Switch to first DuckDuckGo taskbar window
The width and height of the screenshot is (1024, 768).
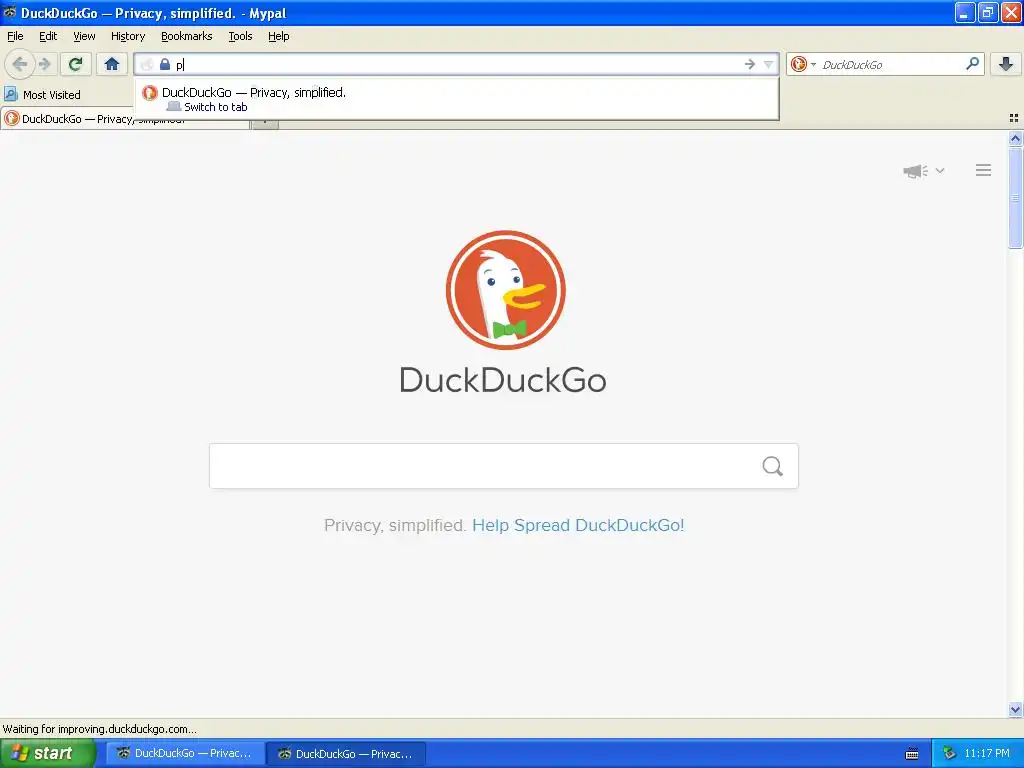tap(185, 754)
